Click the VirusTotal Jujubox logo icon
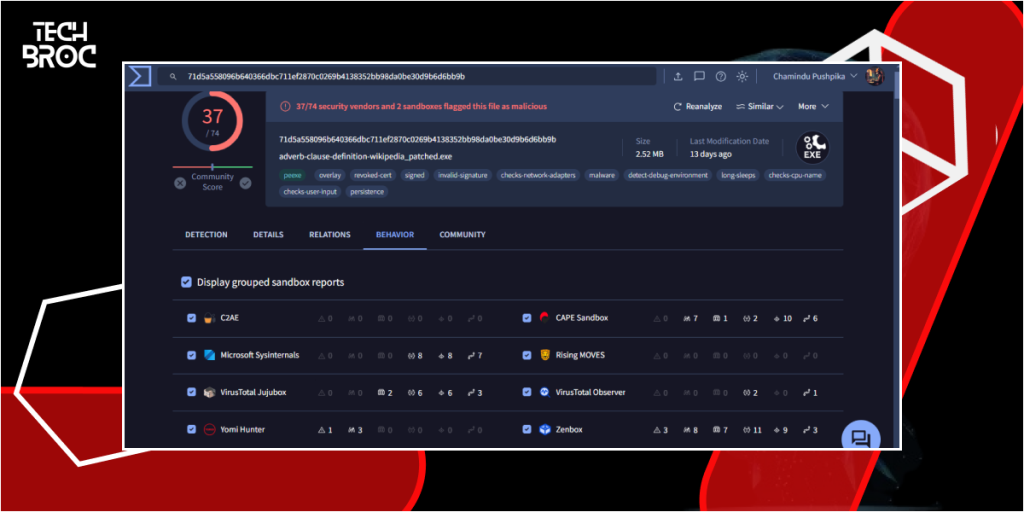The height and width of the screenshot is (512, 1024). 209,392
